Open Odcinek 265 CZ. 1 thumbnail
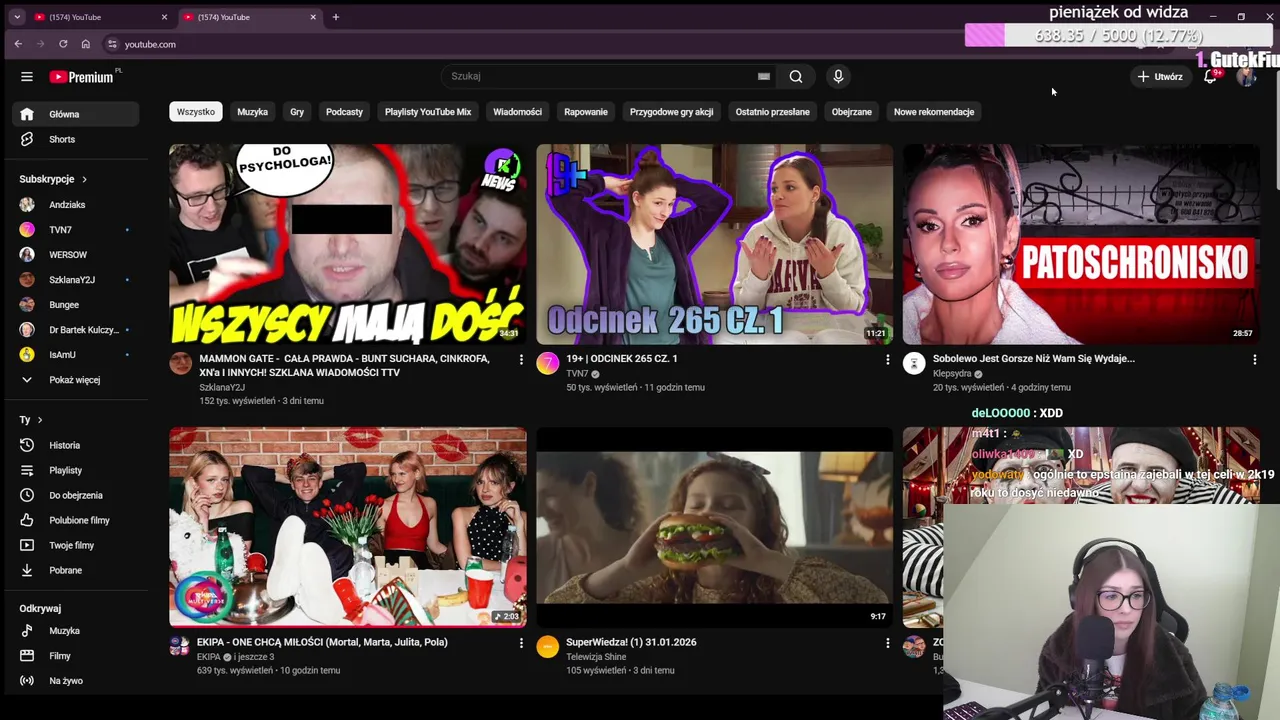The image size is (1280, 720). click(714, 244)
